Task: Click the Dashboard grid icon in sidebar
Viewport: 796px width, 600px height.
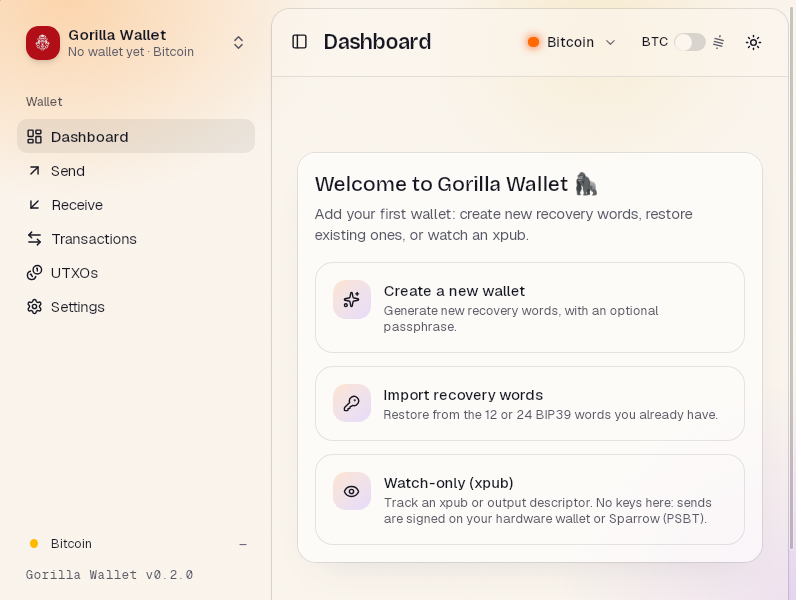Action: point(34,137)
